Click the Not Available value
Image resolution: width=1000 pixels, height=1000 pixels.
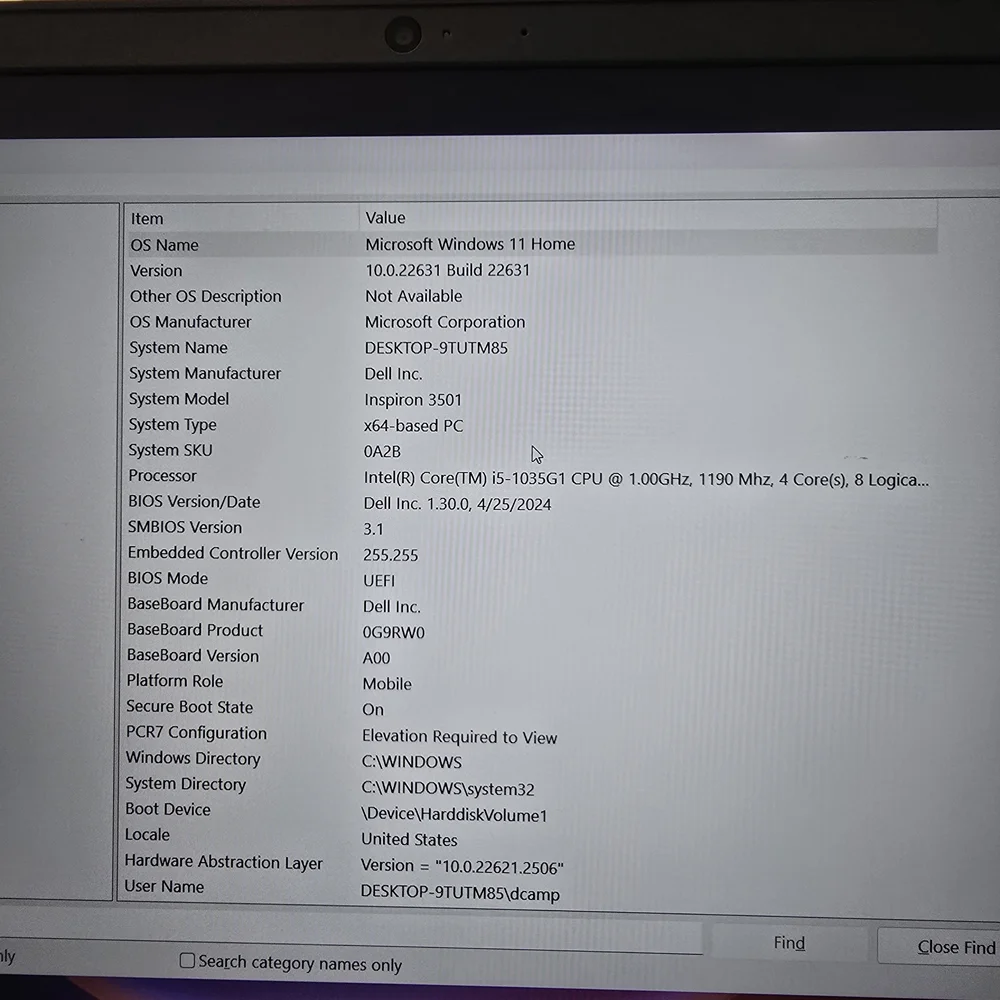(x=413, y=296)
